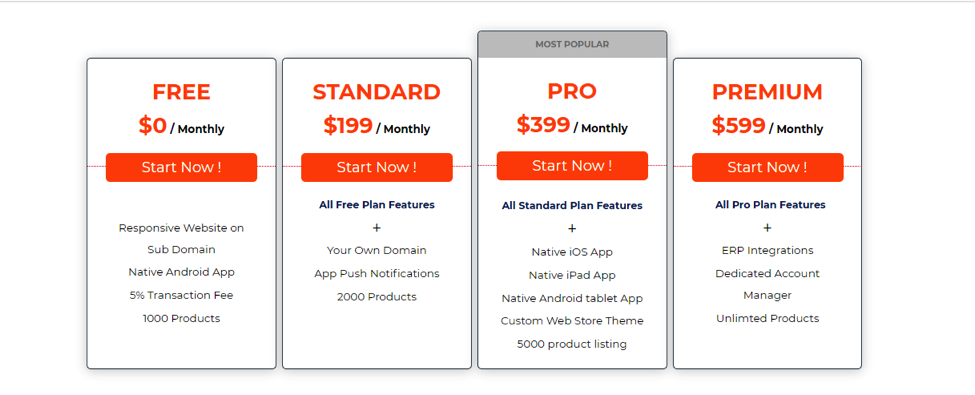
Task: Select the STANDARD plan heading
Action: coord(377,92)
